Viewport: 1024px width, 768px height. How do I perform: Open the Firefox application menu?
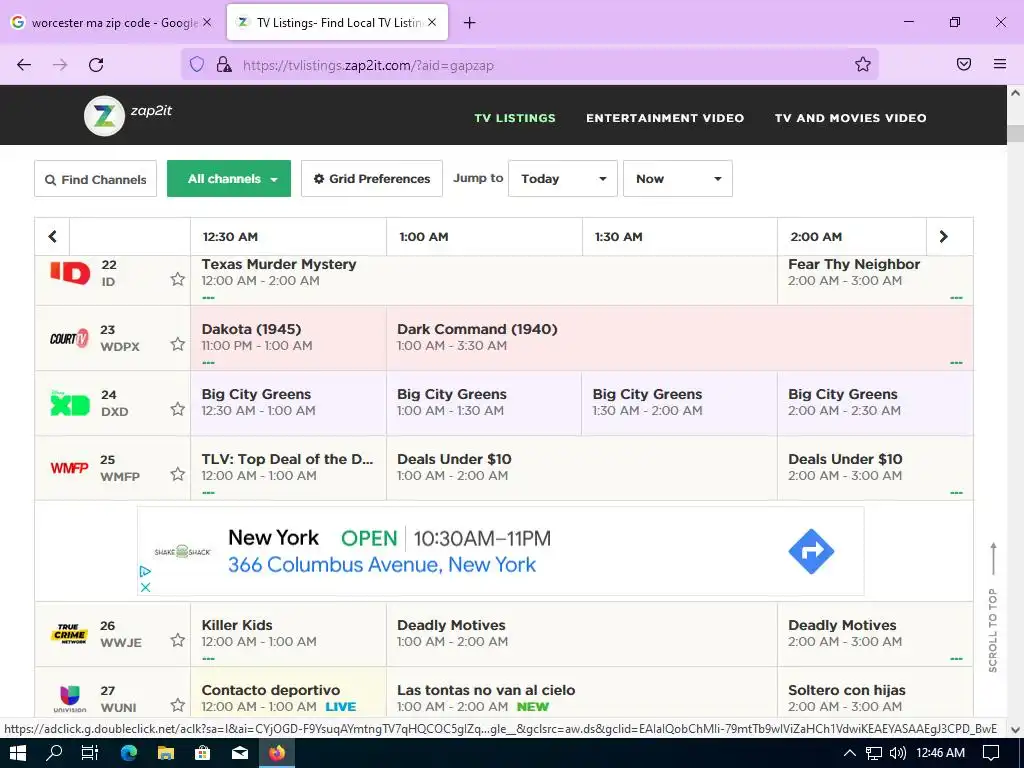tap(1000, 64)
